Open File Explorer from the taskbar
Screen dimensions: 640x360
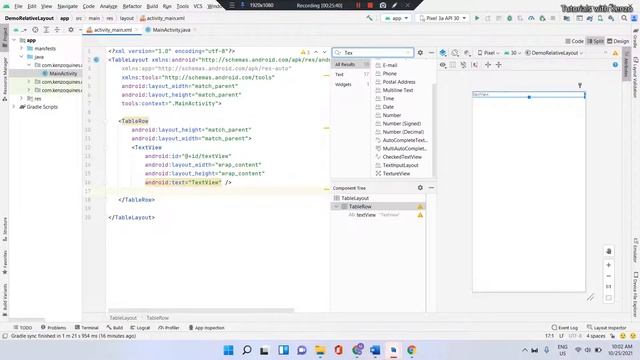point(320,350)
